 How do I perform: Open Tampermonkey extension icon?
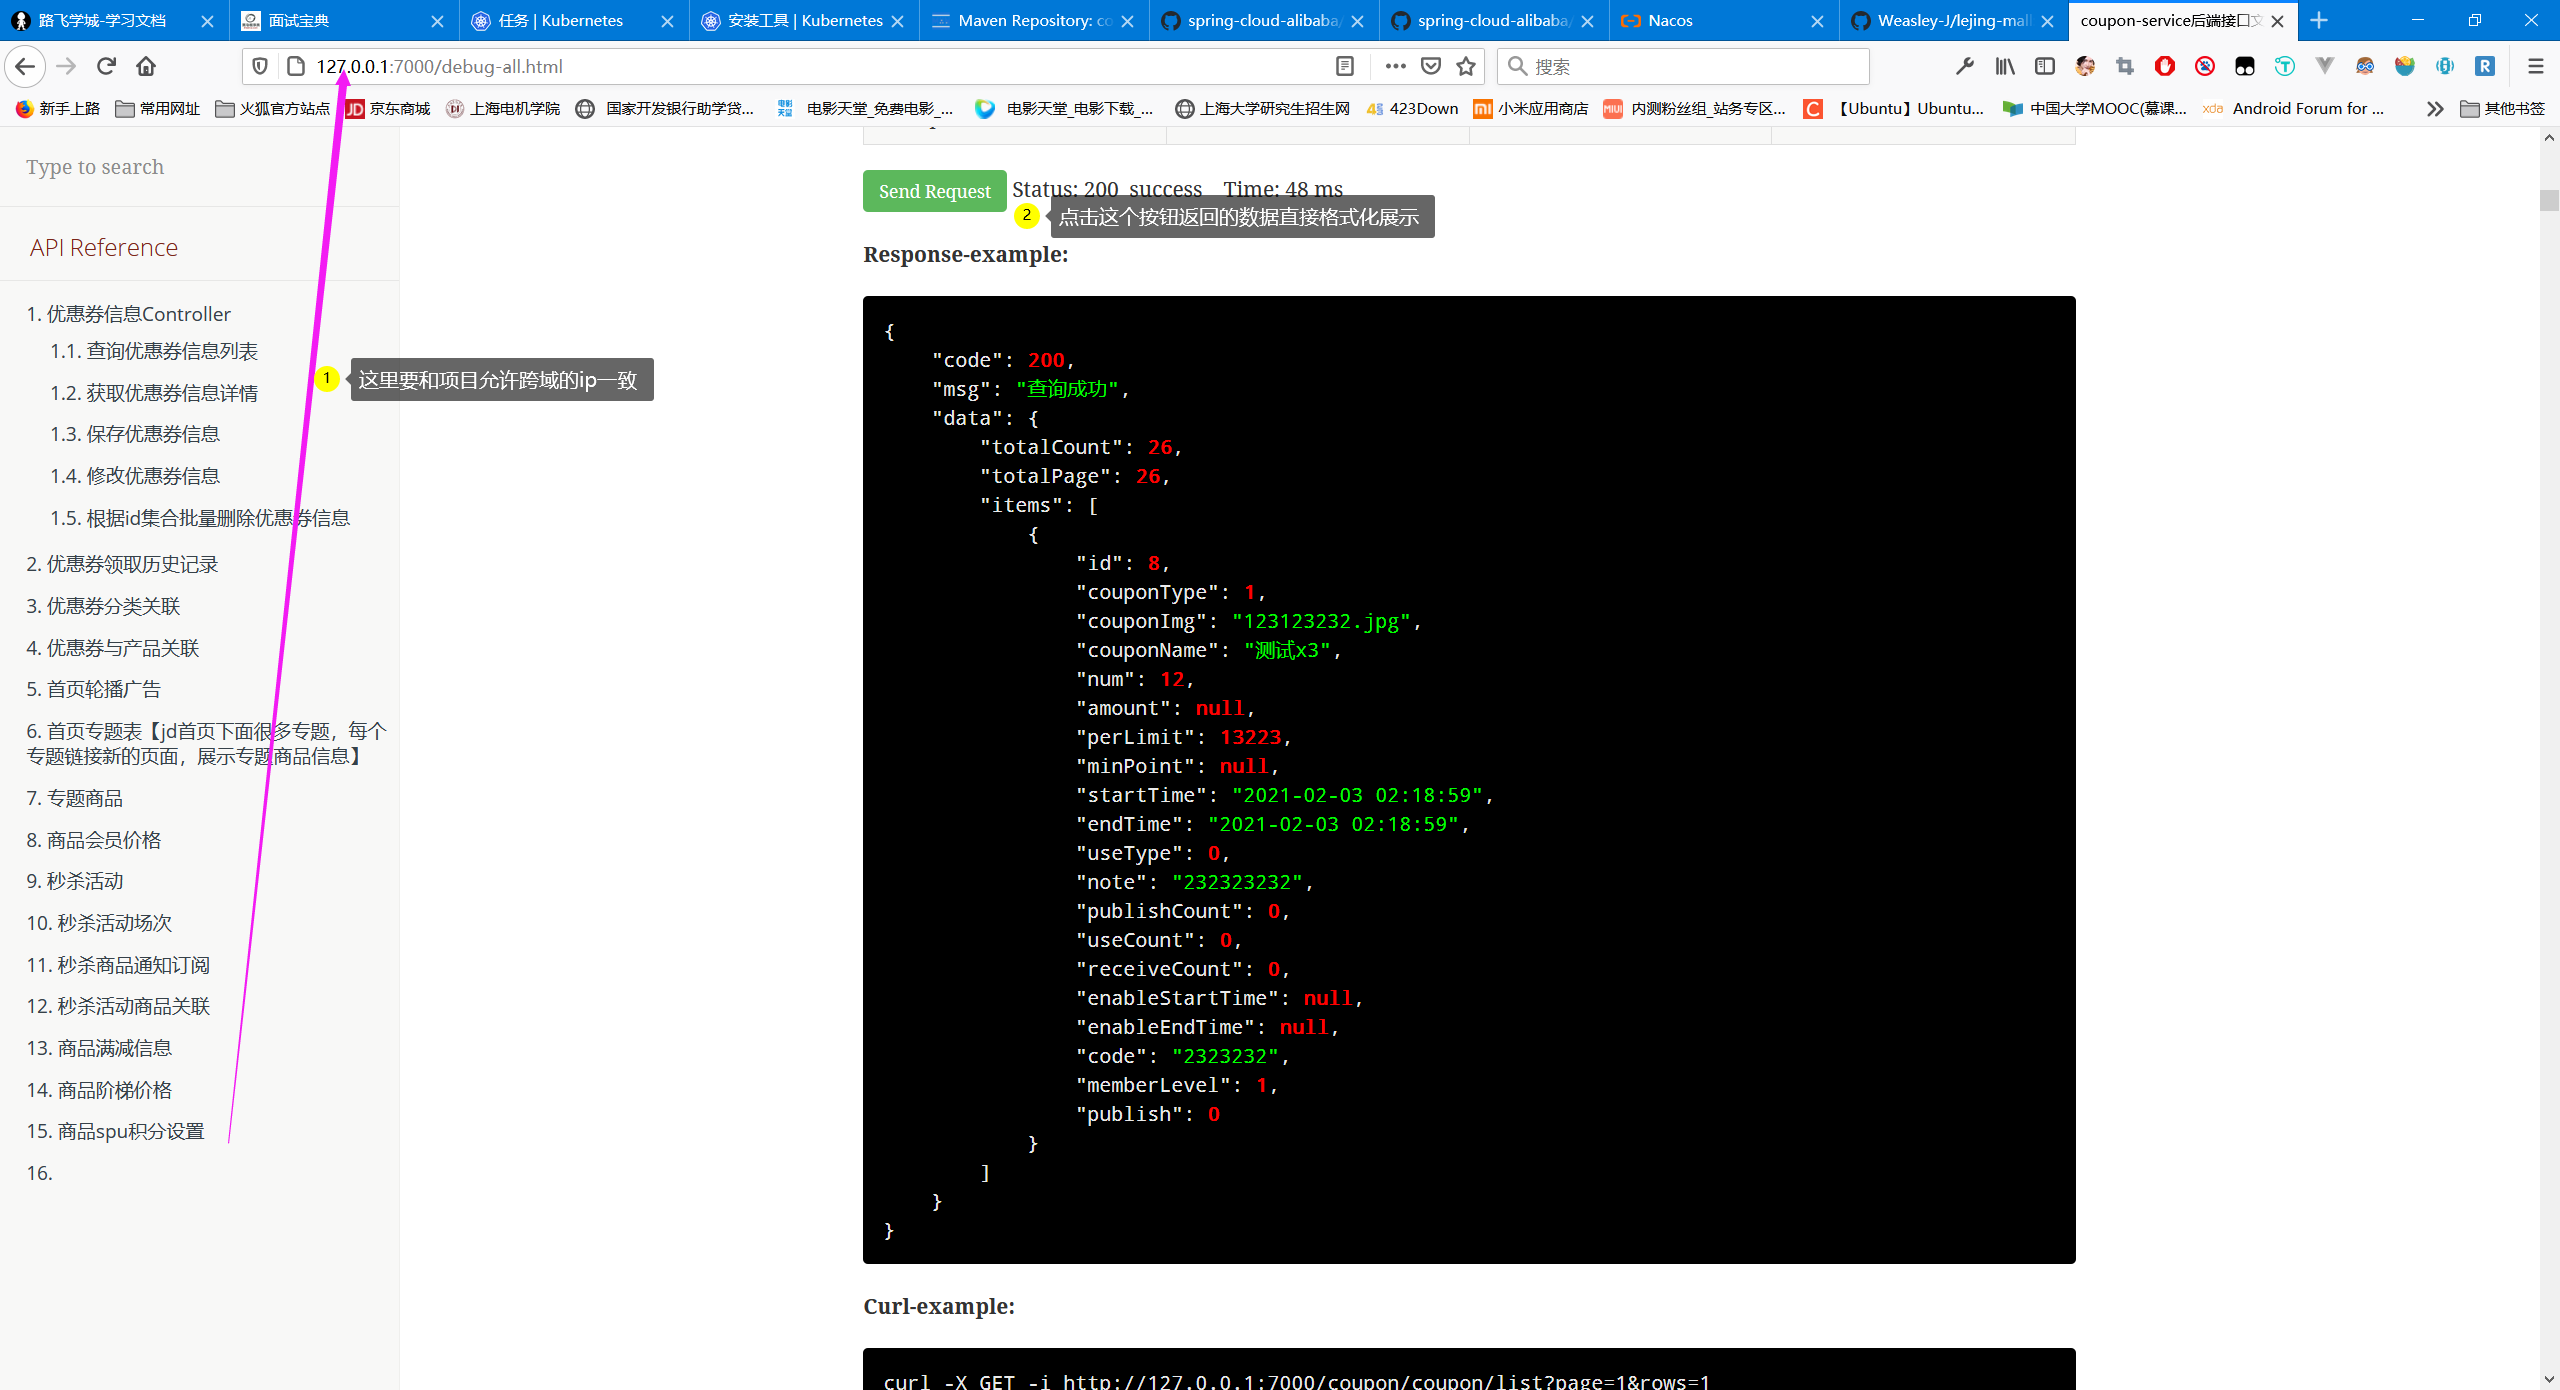[x=2245, y=66]
